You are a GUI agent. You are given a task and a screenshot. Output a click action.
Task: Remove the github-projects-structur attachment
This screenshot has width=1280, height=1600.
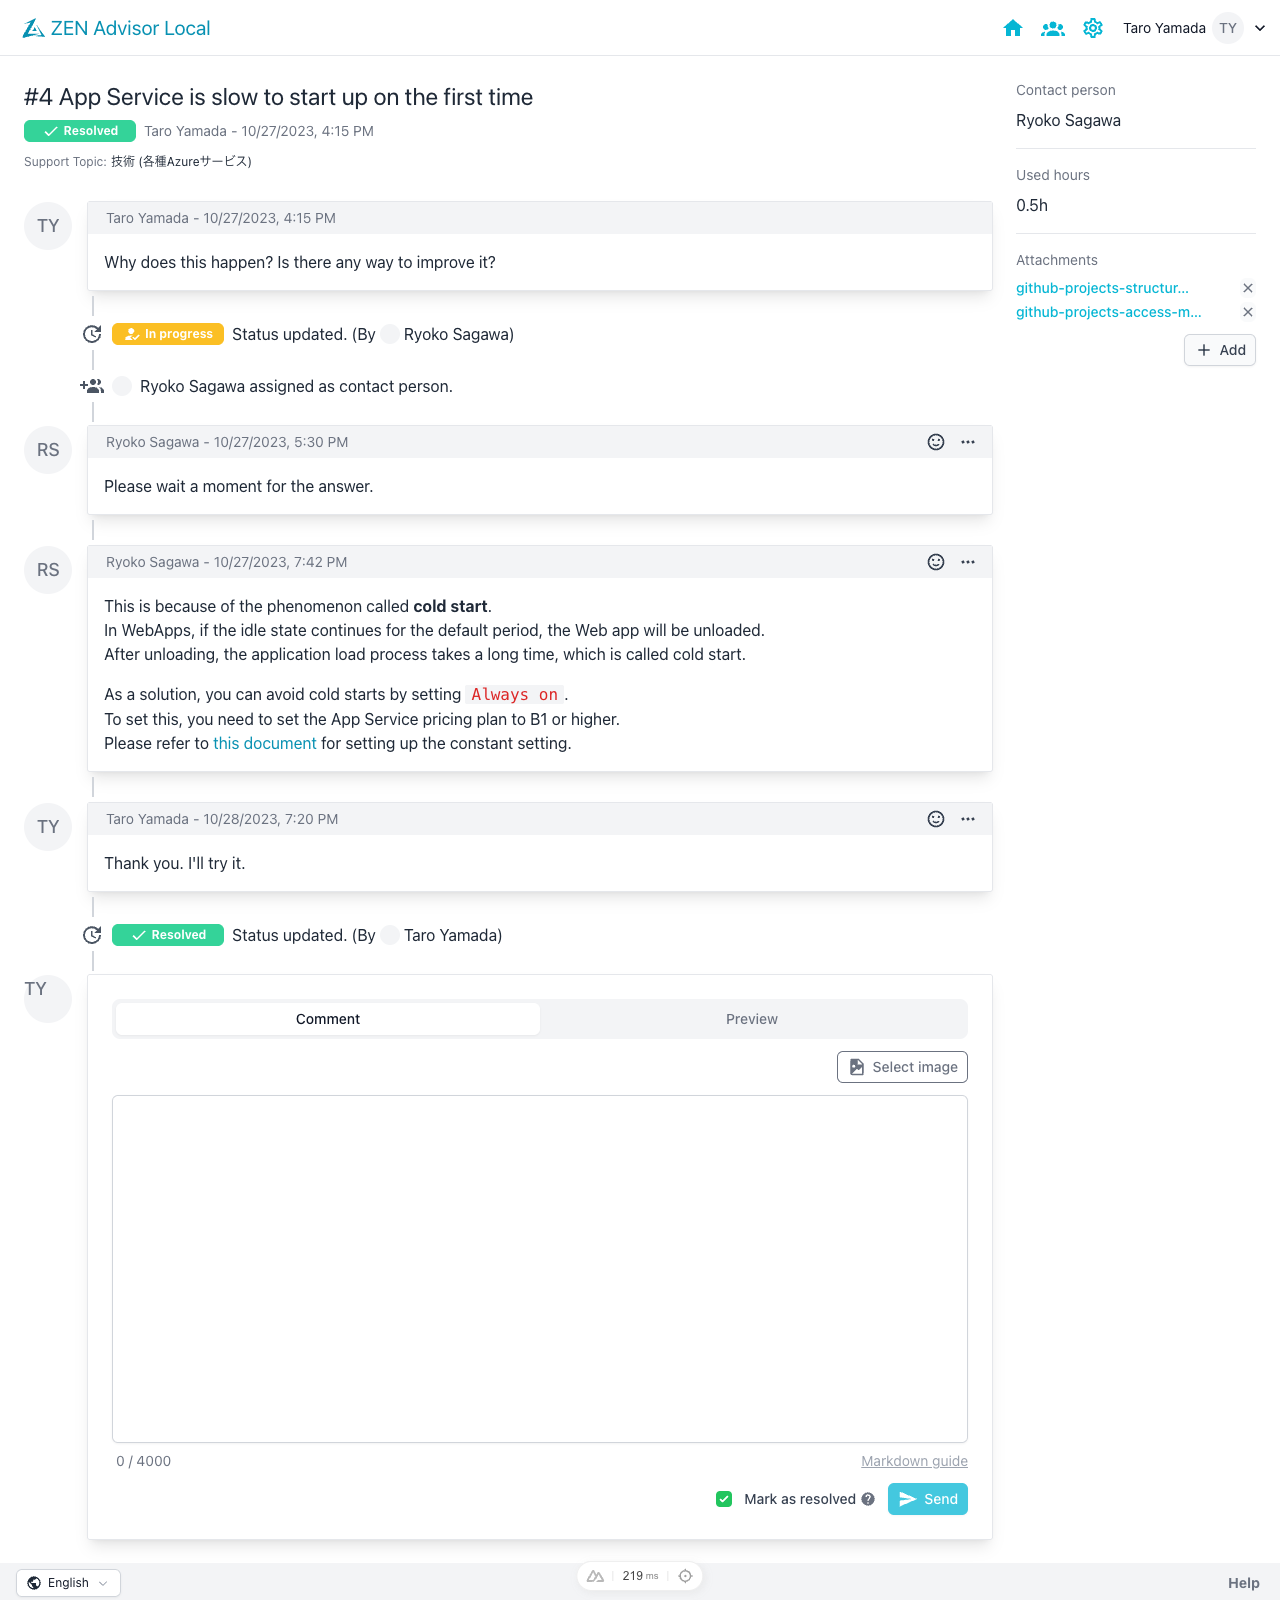1248,288
